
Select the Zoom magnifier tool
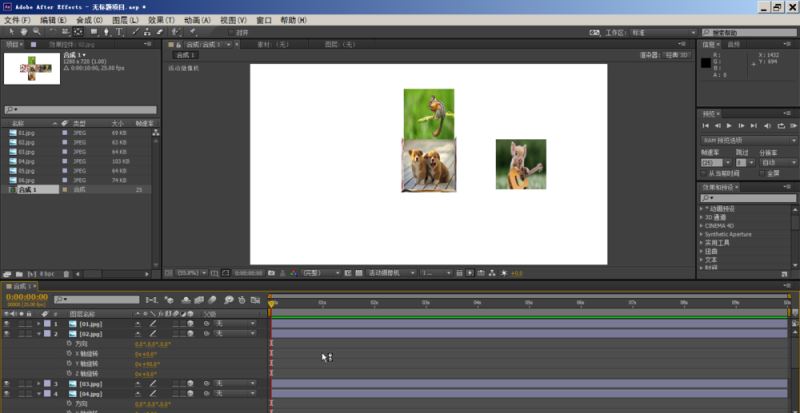(x=36, y=32)
